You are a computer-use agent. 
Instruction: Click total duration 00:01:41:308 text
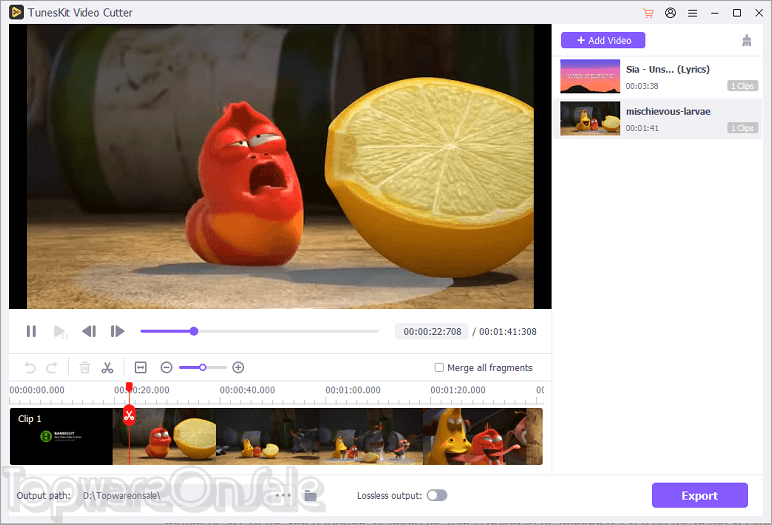[x=508, y=331]
